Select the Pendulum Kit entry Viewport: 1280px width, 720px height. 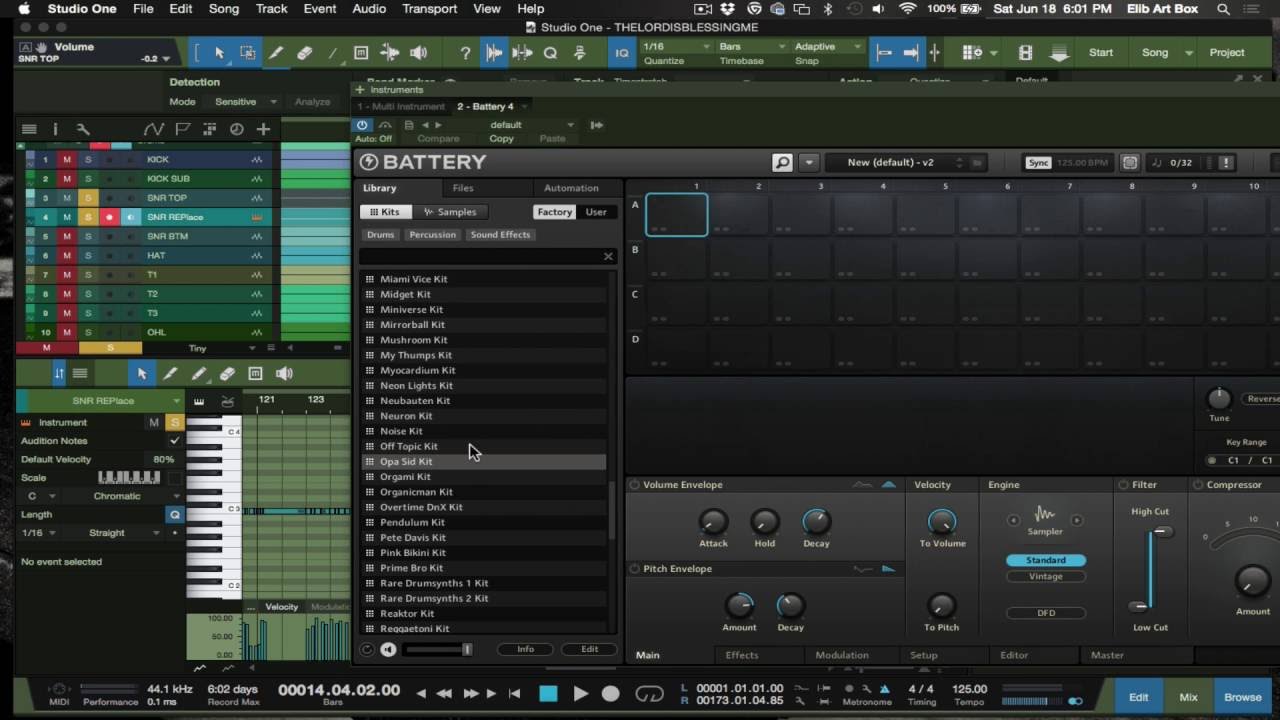pyautogui.click(x=484, y=523)
